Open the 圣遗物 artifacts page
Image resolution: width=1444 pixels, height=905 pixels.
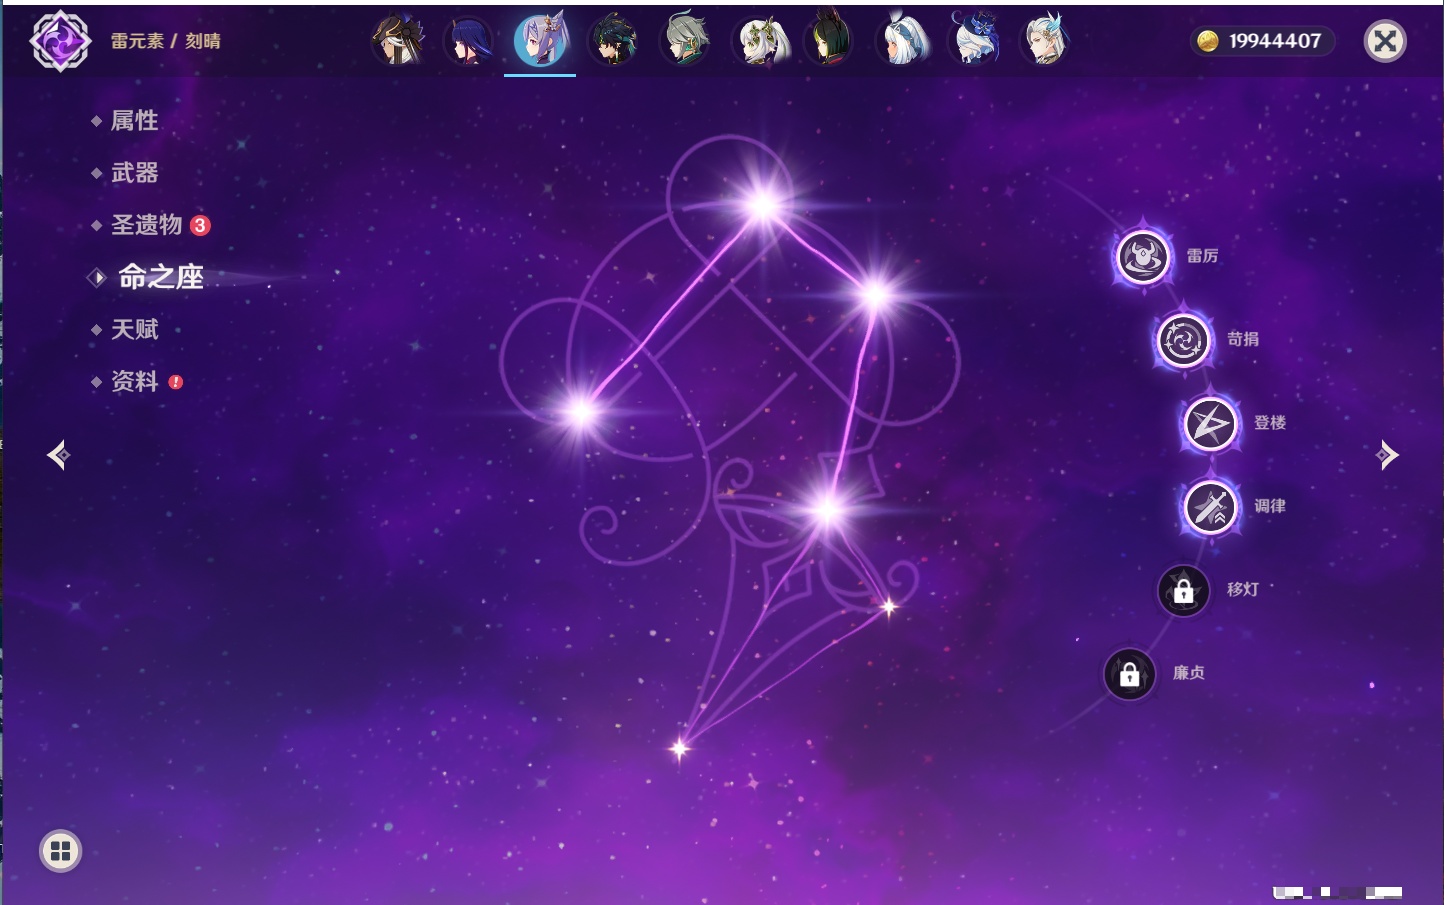point(146,225)
